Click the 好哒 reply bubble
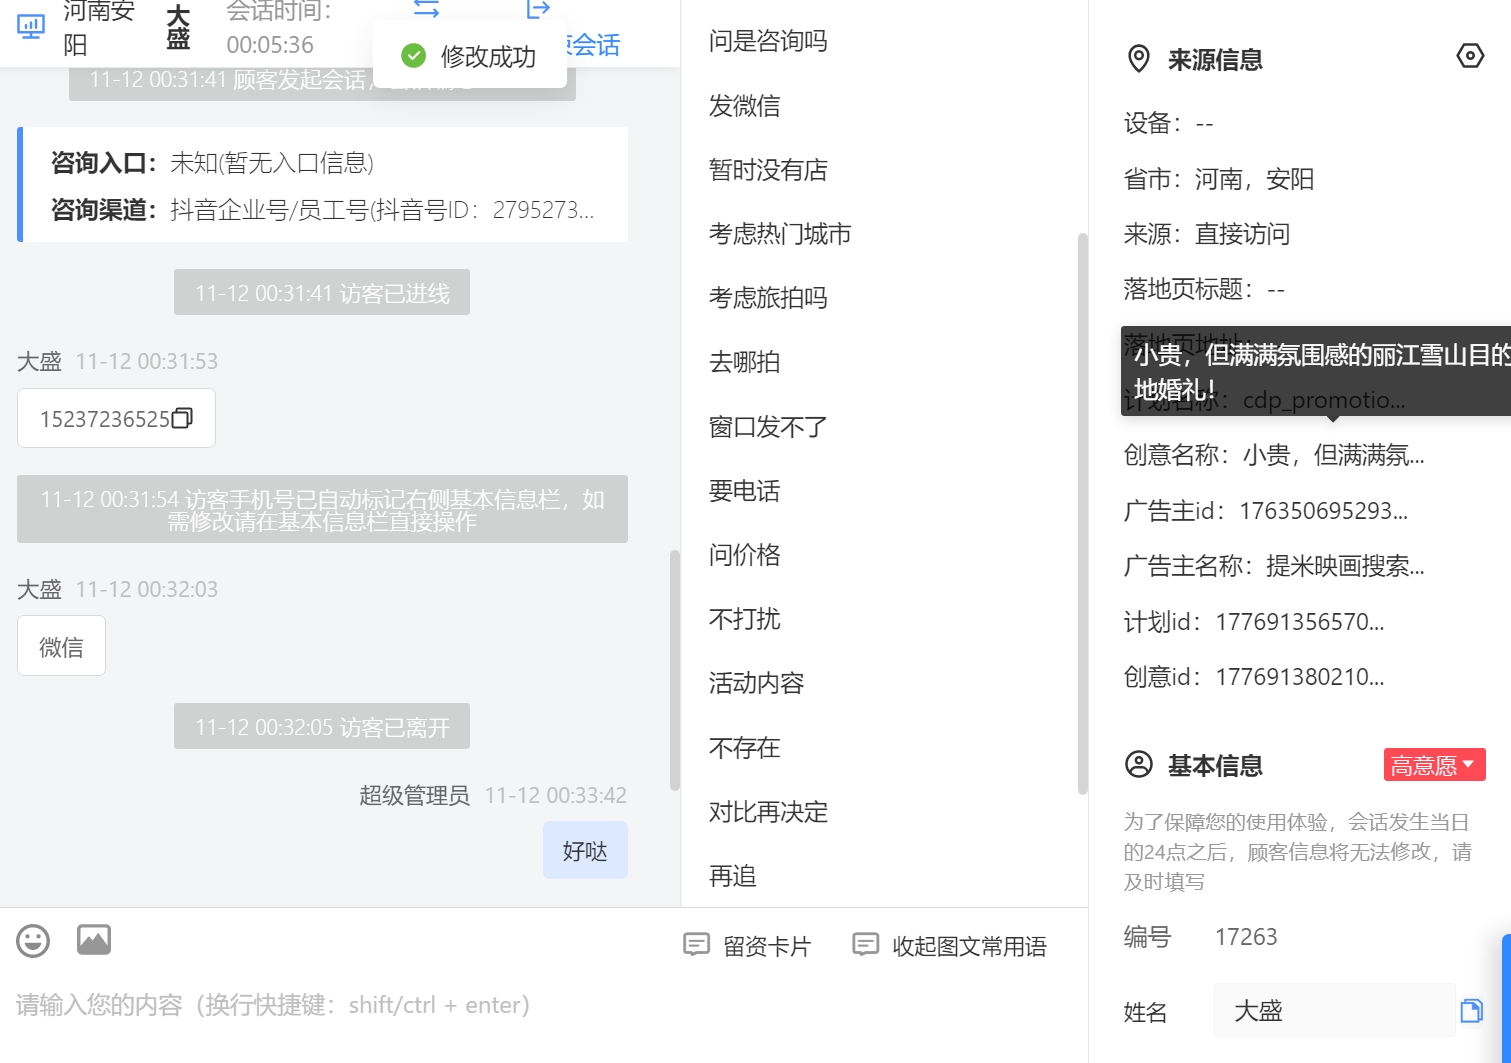Image resolution: width=1511 pixels, height=1063 pixels. [585, 850]
